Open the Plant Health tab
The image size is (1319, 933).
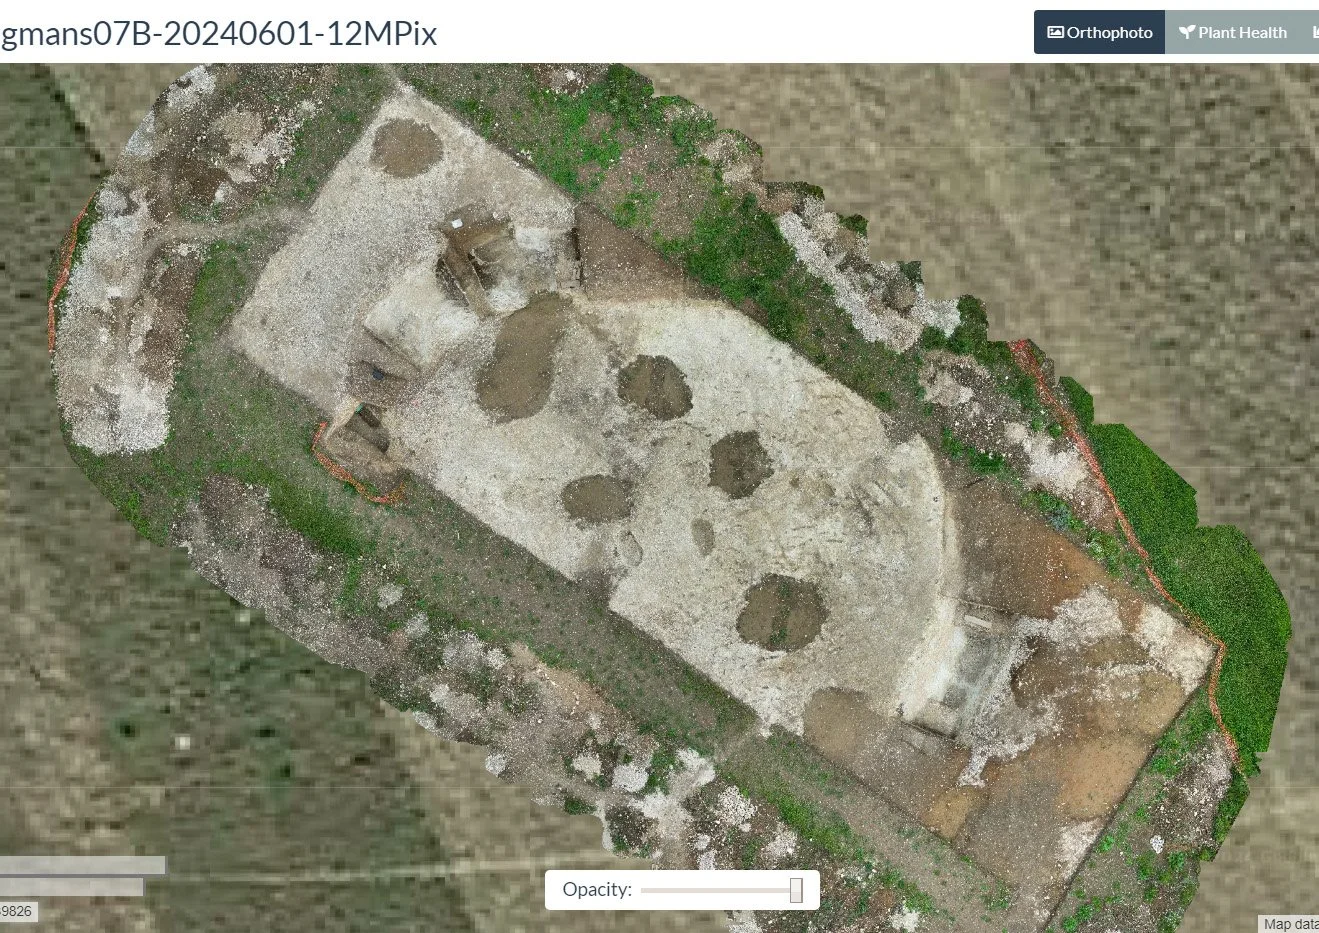1232,32
